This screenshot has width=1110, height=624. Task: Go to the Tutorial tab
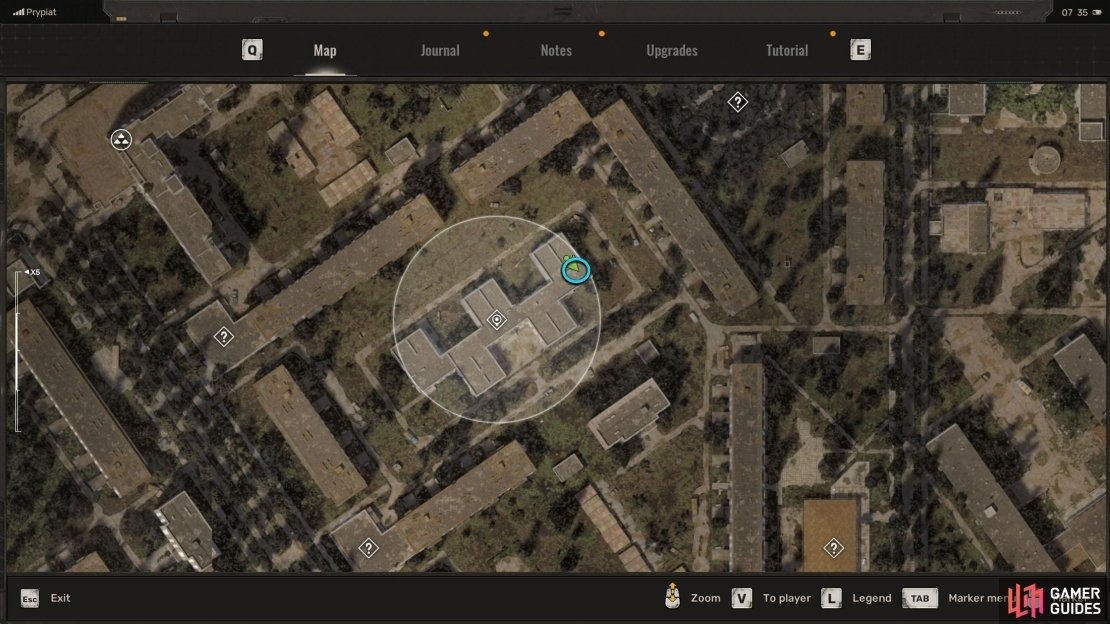[786, 50]
